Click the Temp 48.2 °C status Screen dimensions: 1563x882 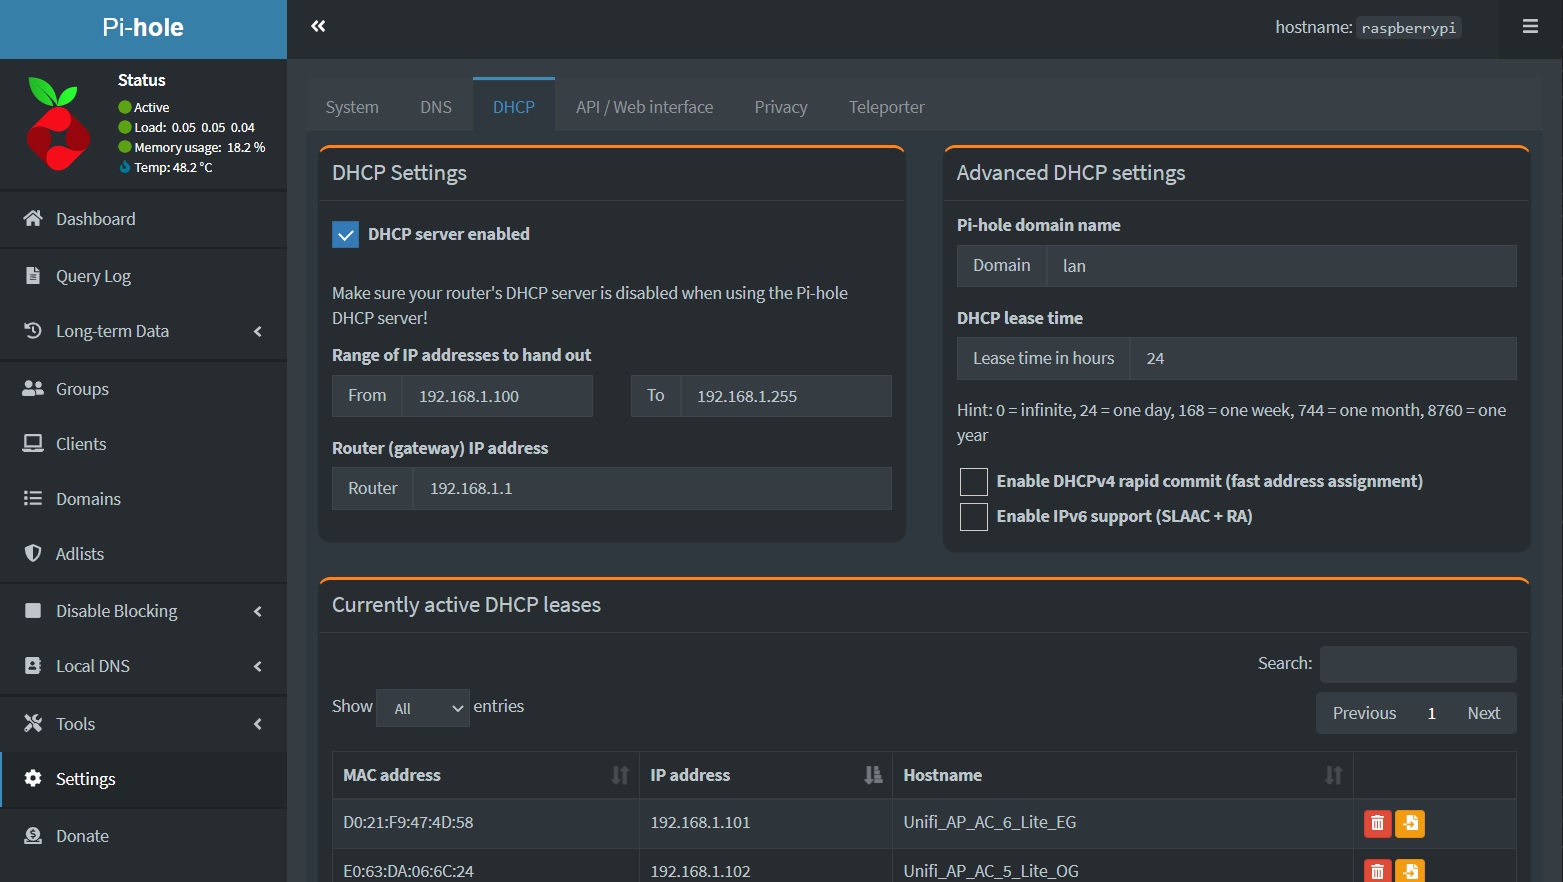[166, 167]
